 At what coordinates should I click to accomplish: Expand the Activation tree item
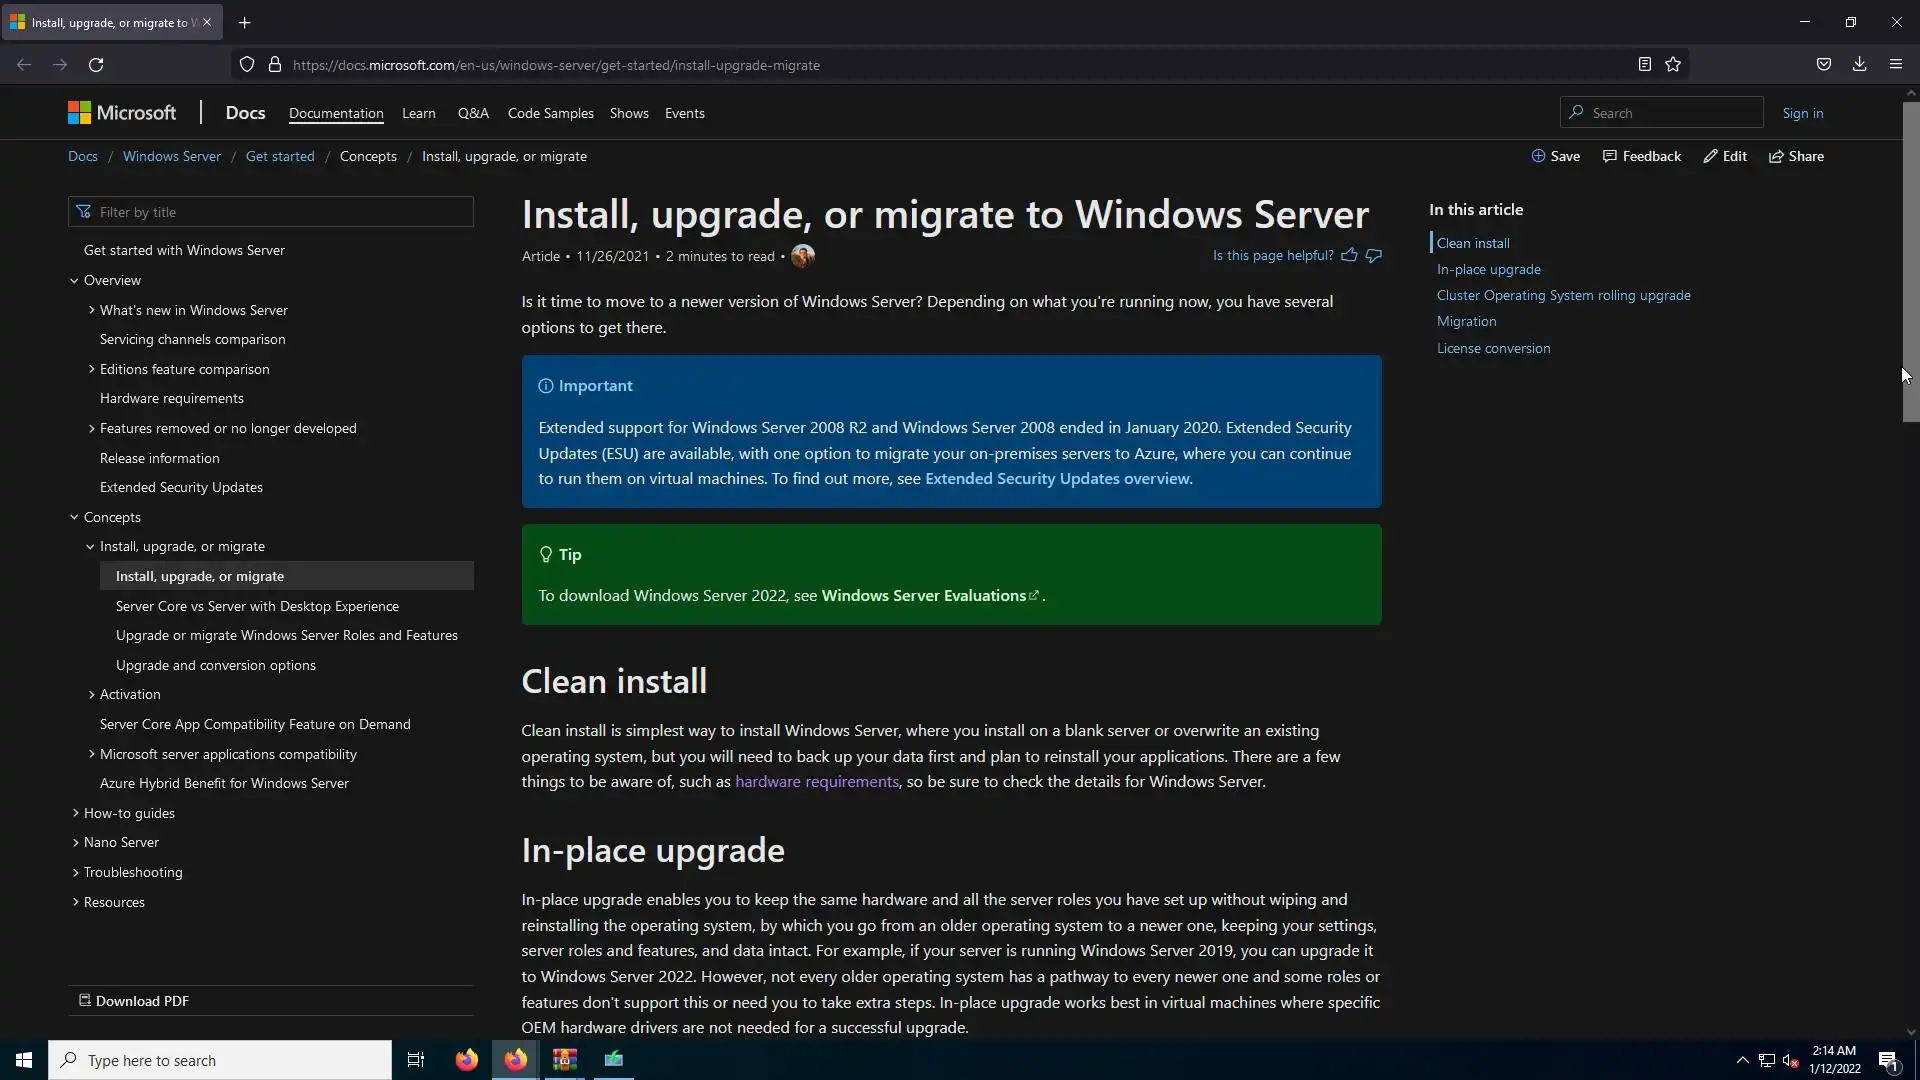[92, 694]
